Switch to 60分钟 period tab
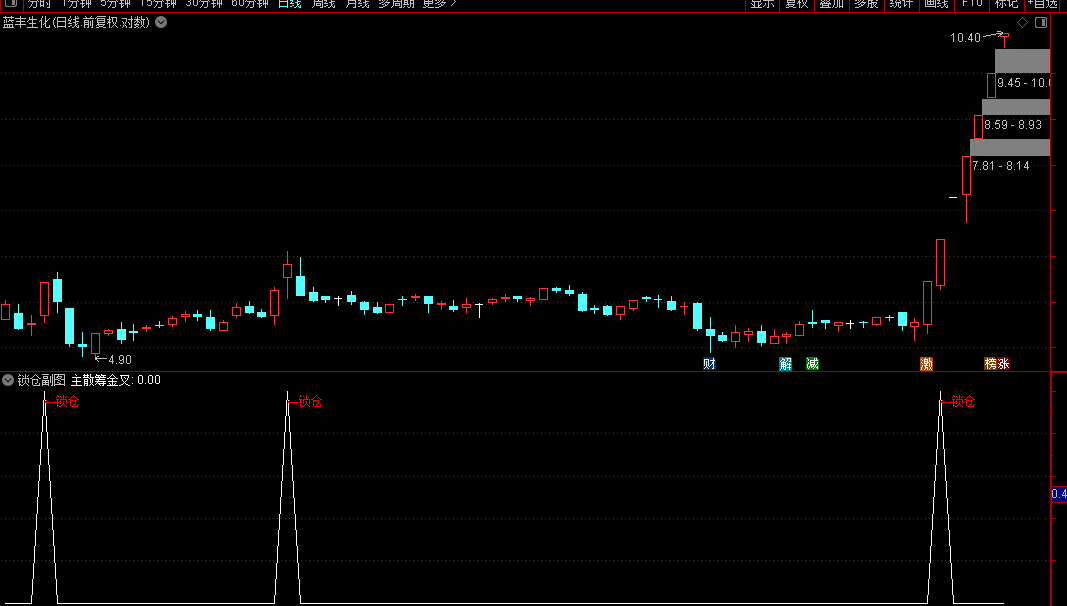This screenshot has height=606, width=1067. click(x=250, y=3)
